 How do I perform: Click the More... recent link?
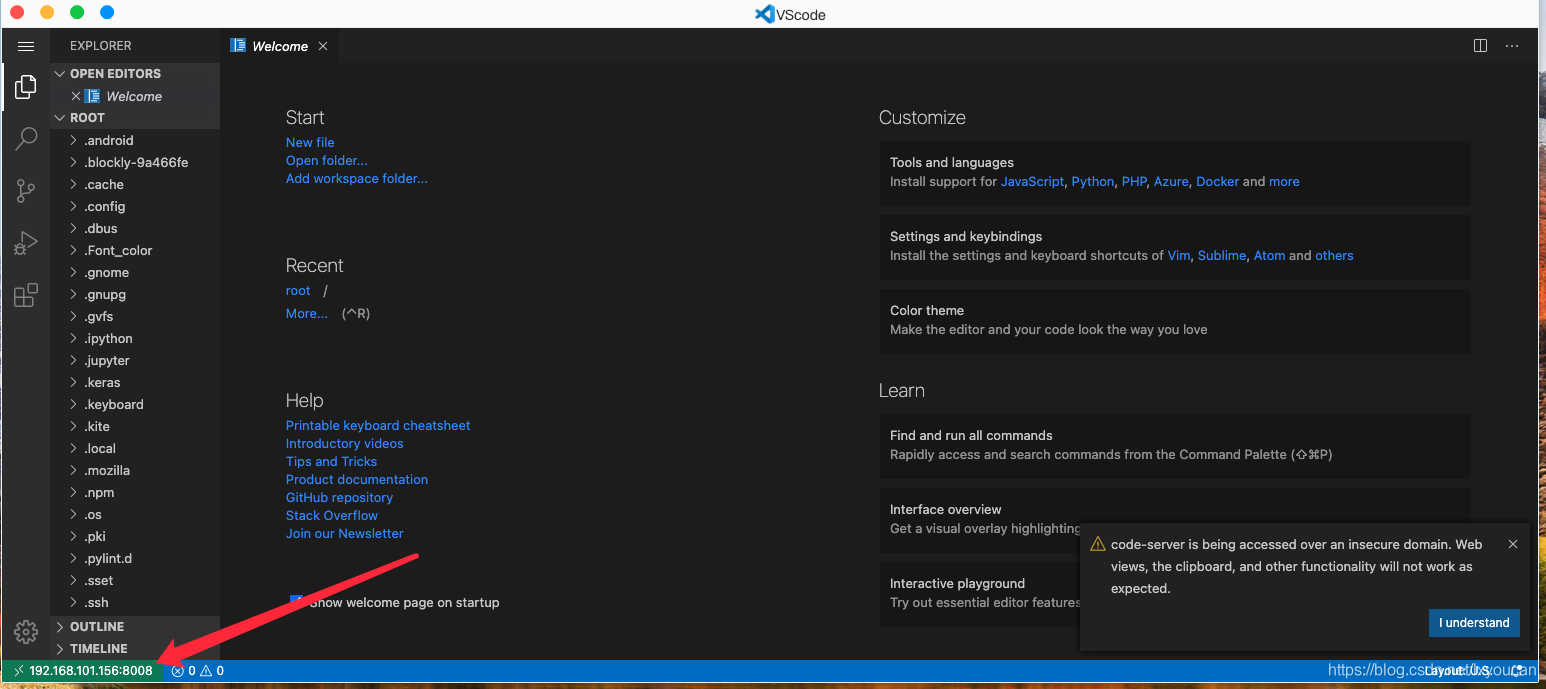pyautogui.click(x=307, y=313)
